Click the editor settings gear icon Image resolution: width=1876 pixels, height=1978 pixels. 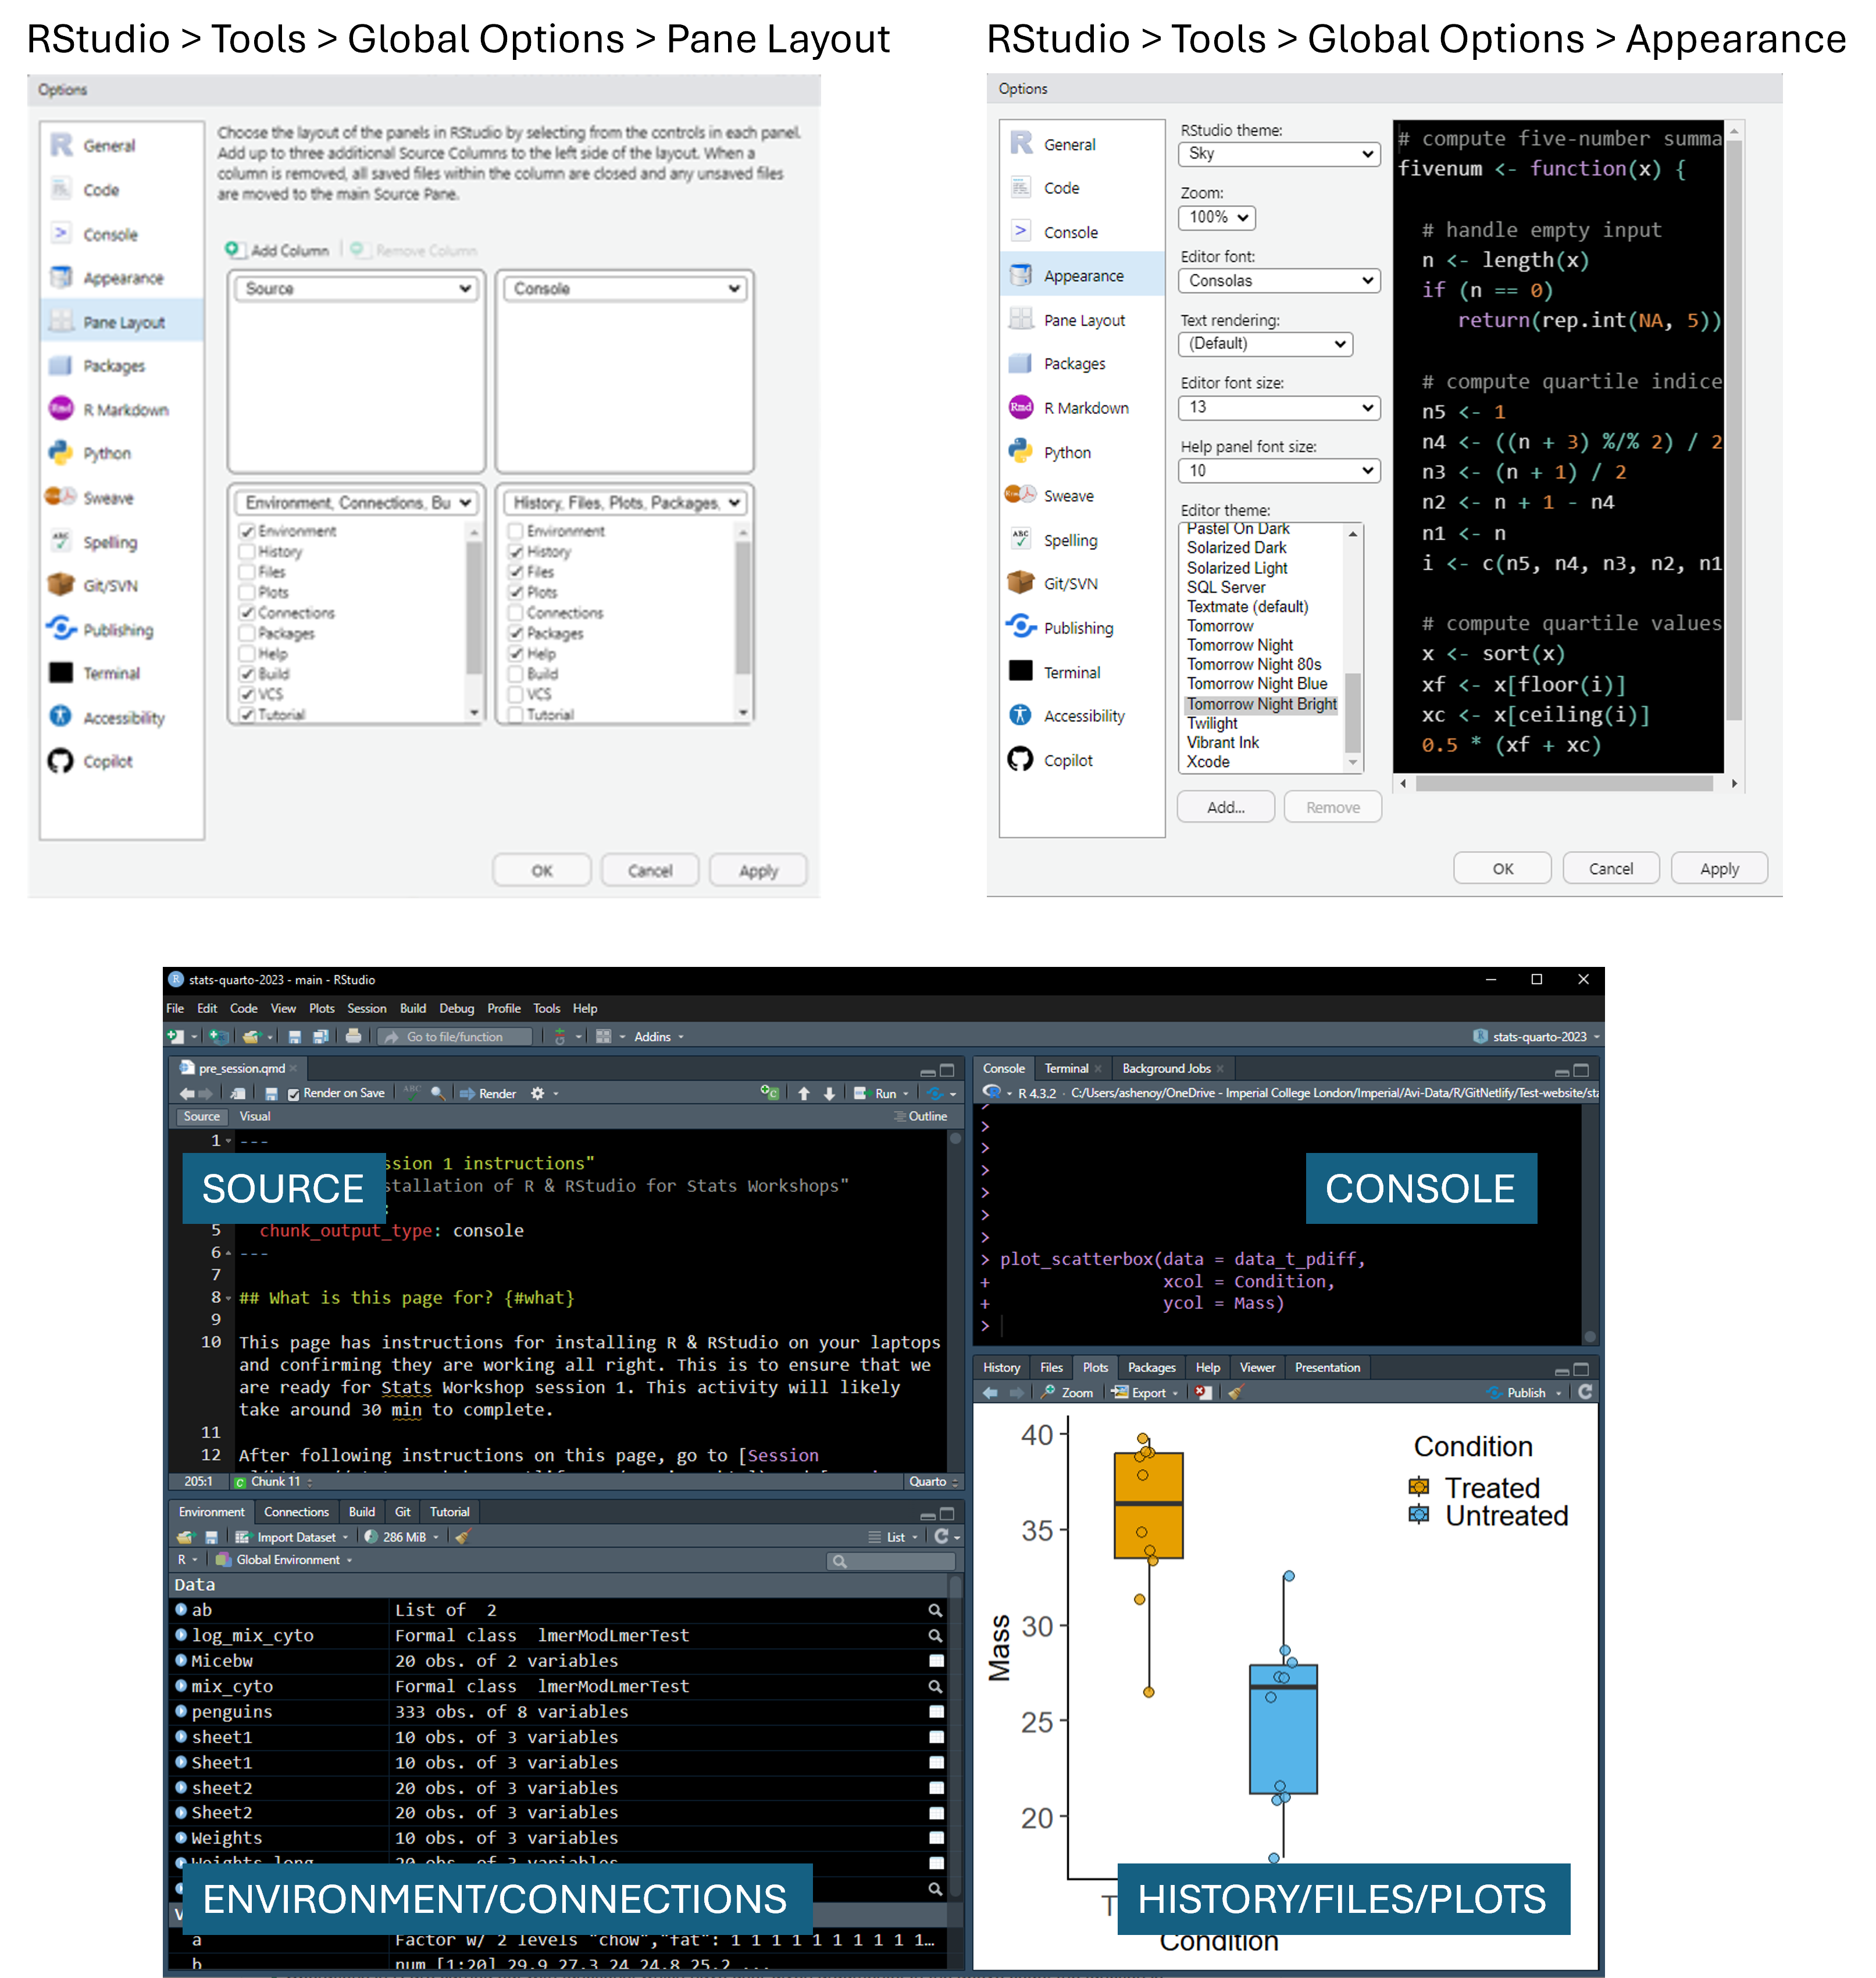(537, 1094)
